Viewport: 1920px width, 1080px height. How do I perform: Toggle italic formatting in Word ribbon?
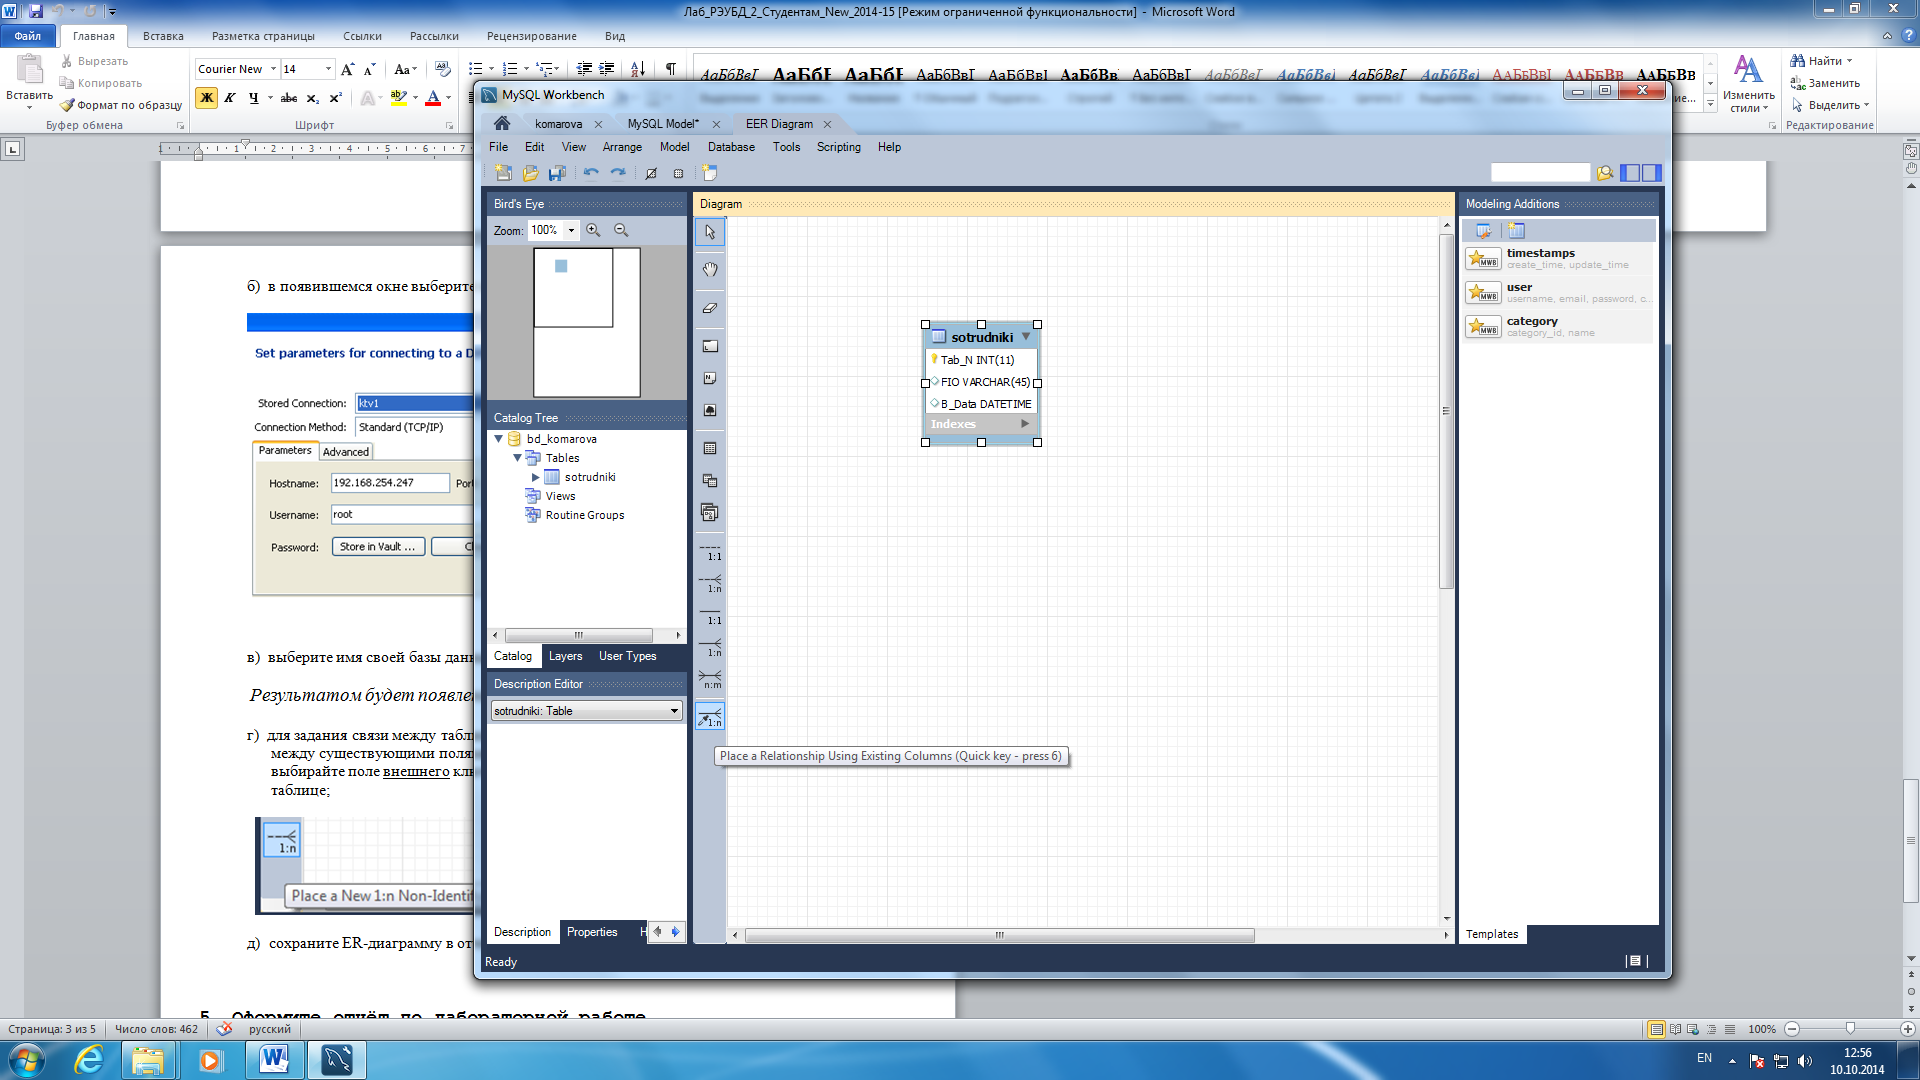tap(230, 98)
